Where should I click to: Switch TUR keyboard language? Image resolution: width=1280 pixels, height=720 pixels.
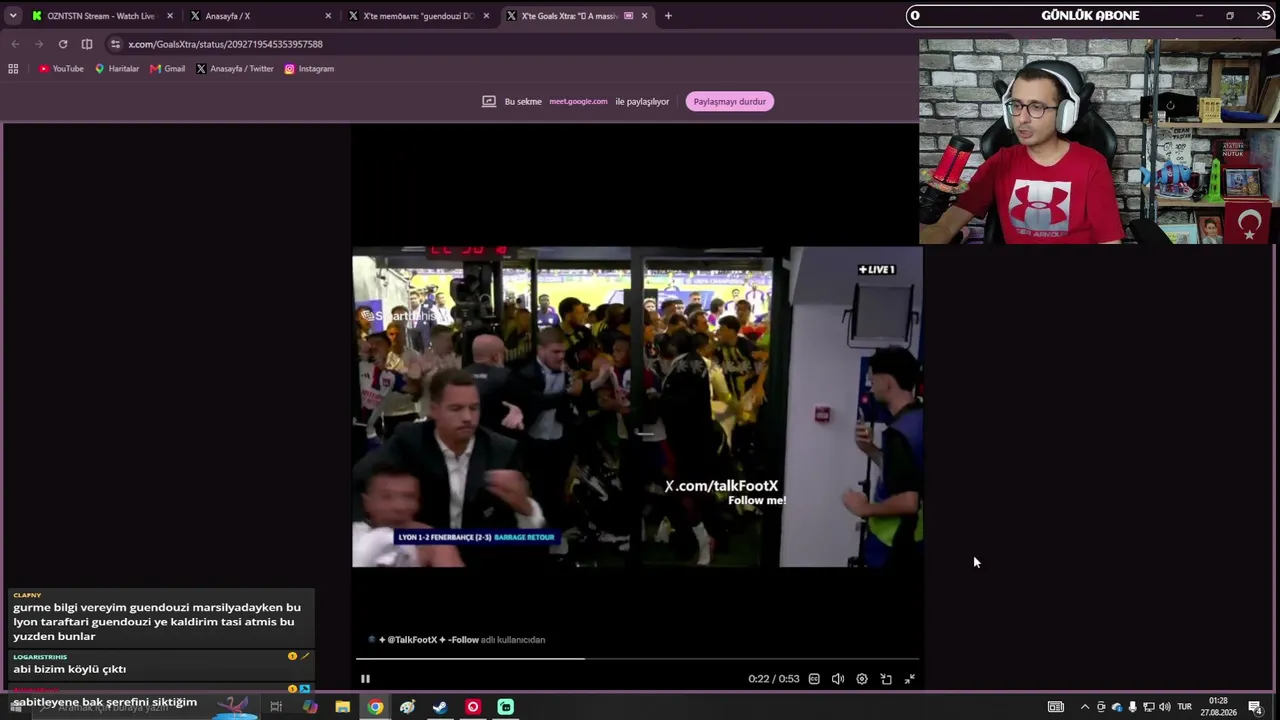pyautogui.click(x=1185, y=707)
